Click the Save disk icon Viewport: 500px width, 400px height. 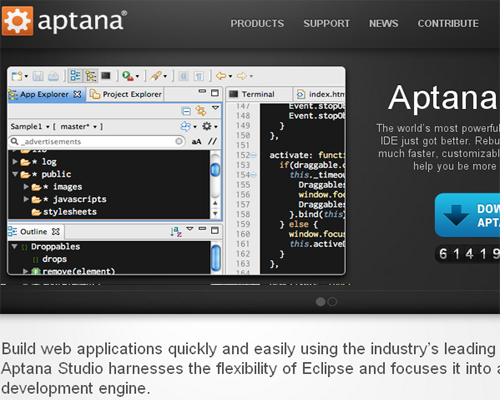pyautogui.click(x=38, y=76)
